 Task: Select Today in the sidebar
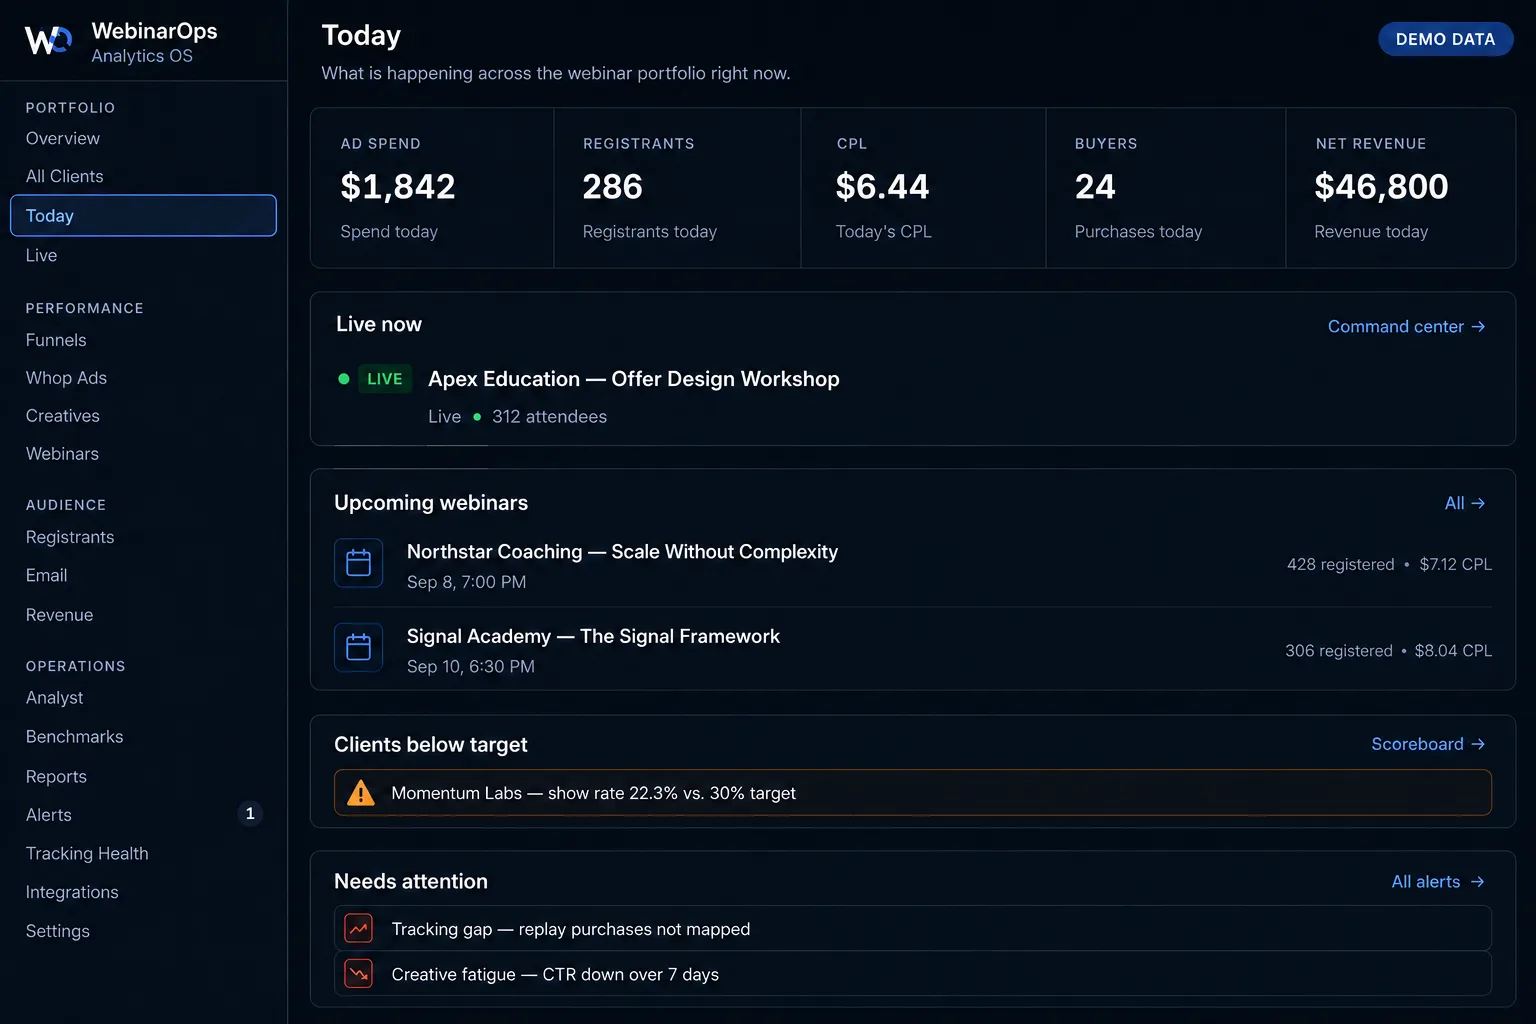click(x=143, y=216)
